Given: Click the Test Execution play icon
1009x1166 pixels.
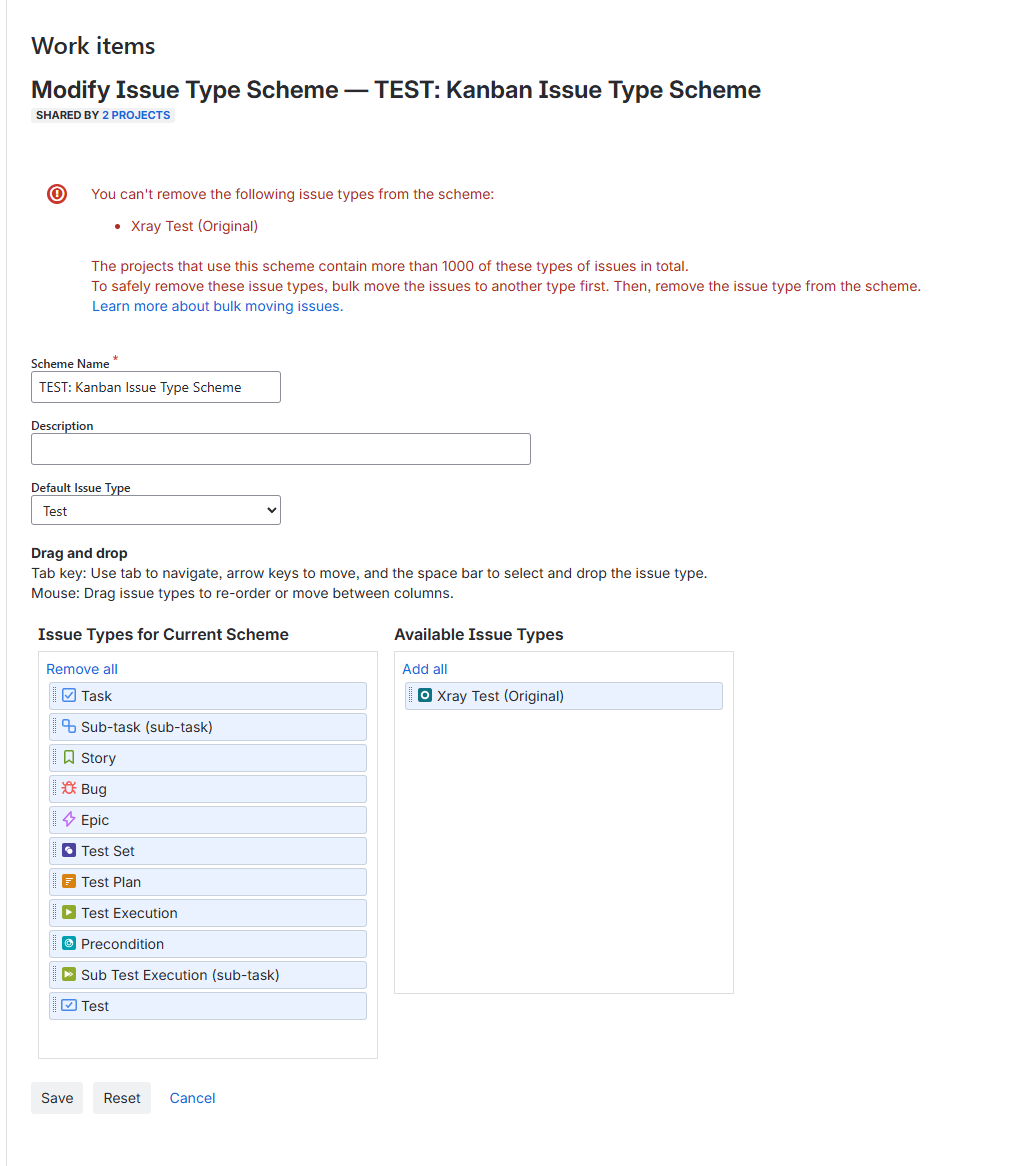Looking at the screenshot, I should pos(69,912).
